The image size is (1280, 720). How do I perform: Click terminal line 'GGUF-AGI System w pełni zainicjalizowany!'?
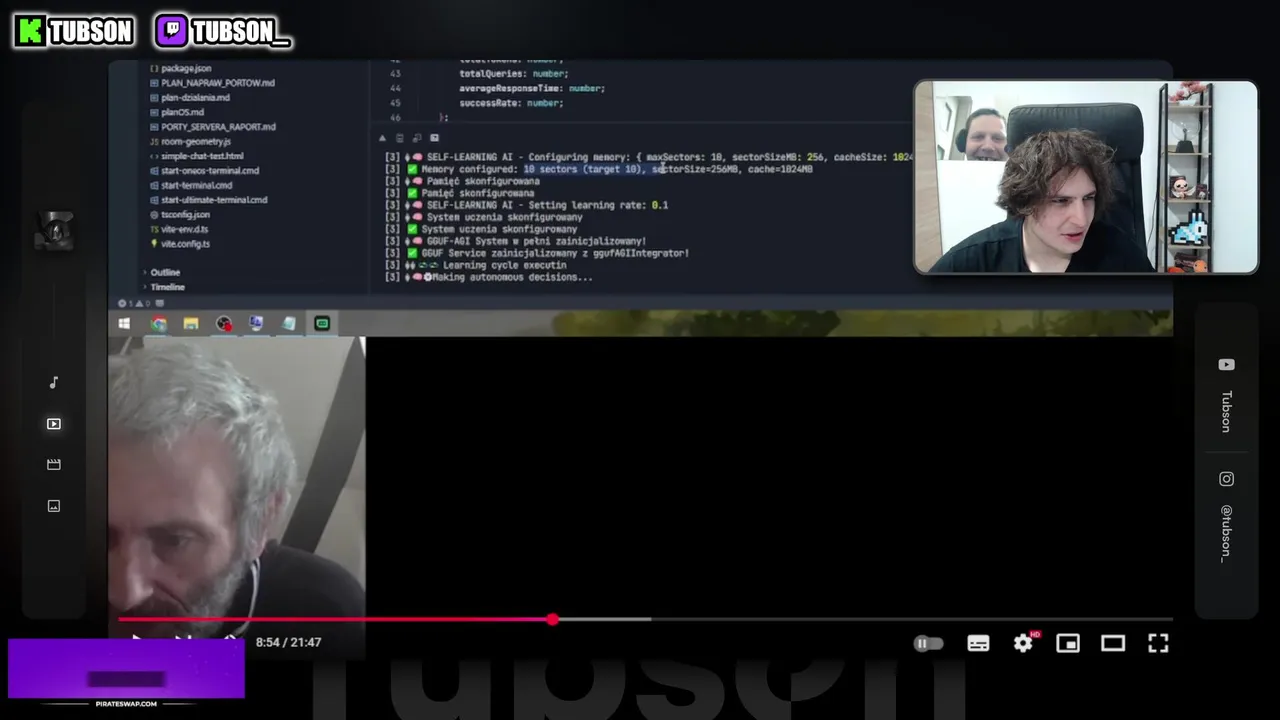tap(516, 241)
